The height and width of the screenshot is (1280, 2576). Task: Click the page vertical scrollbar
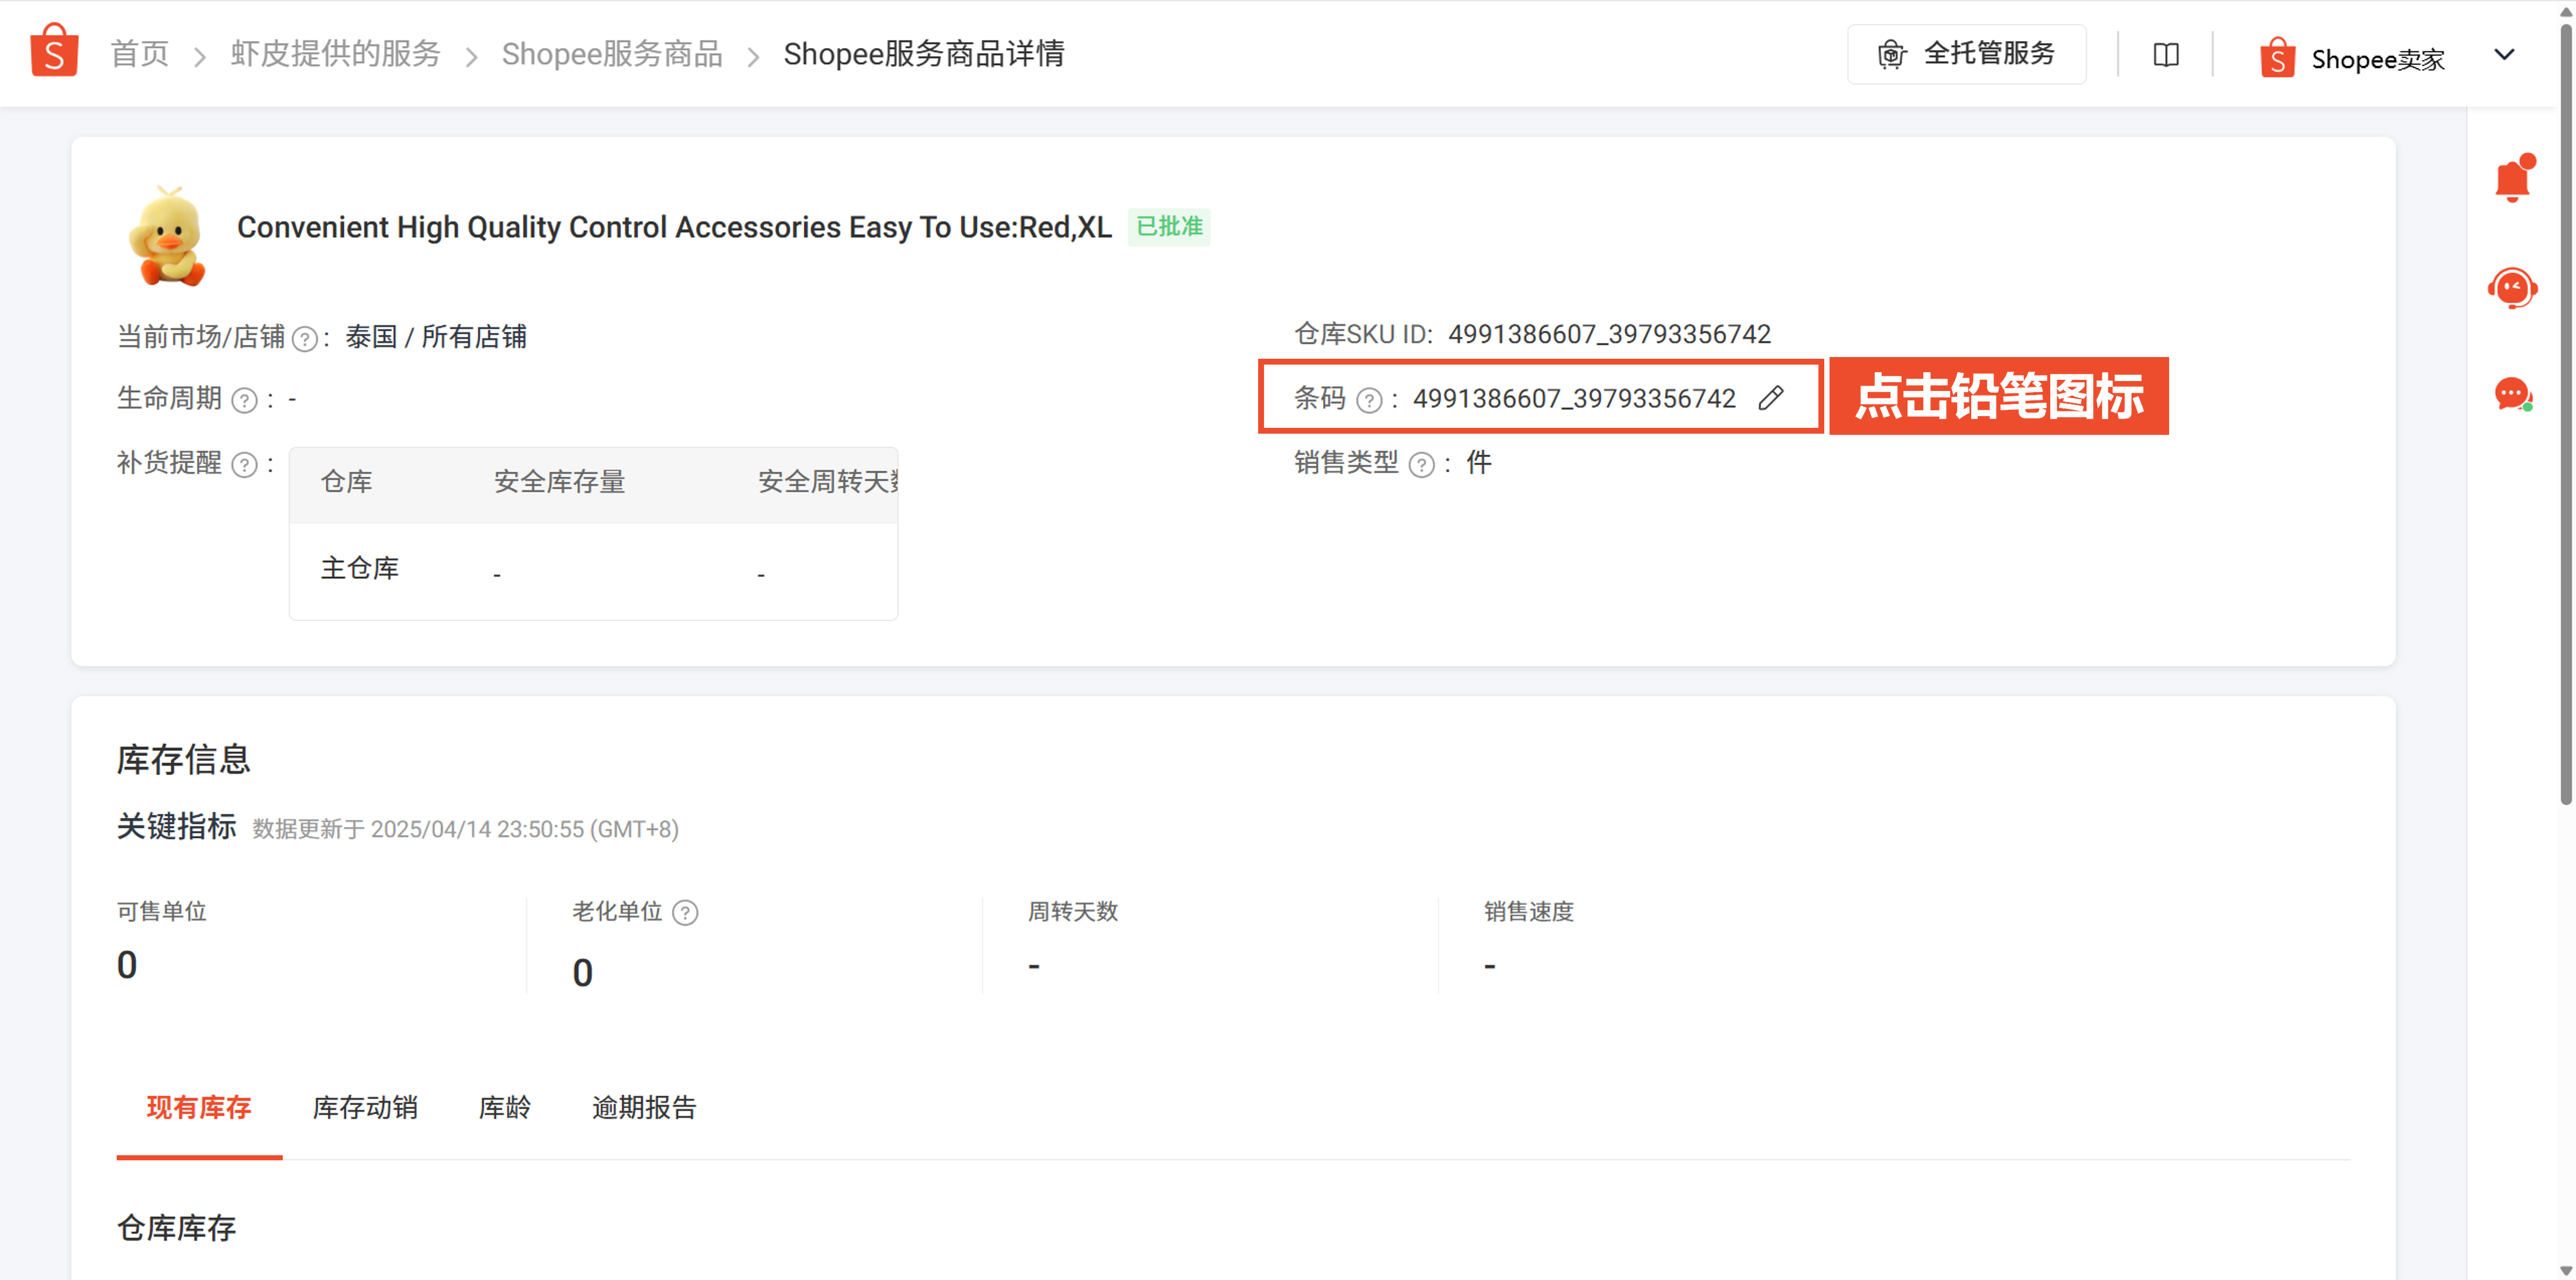[x=2565, y=415]
